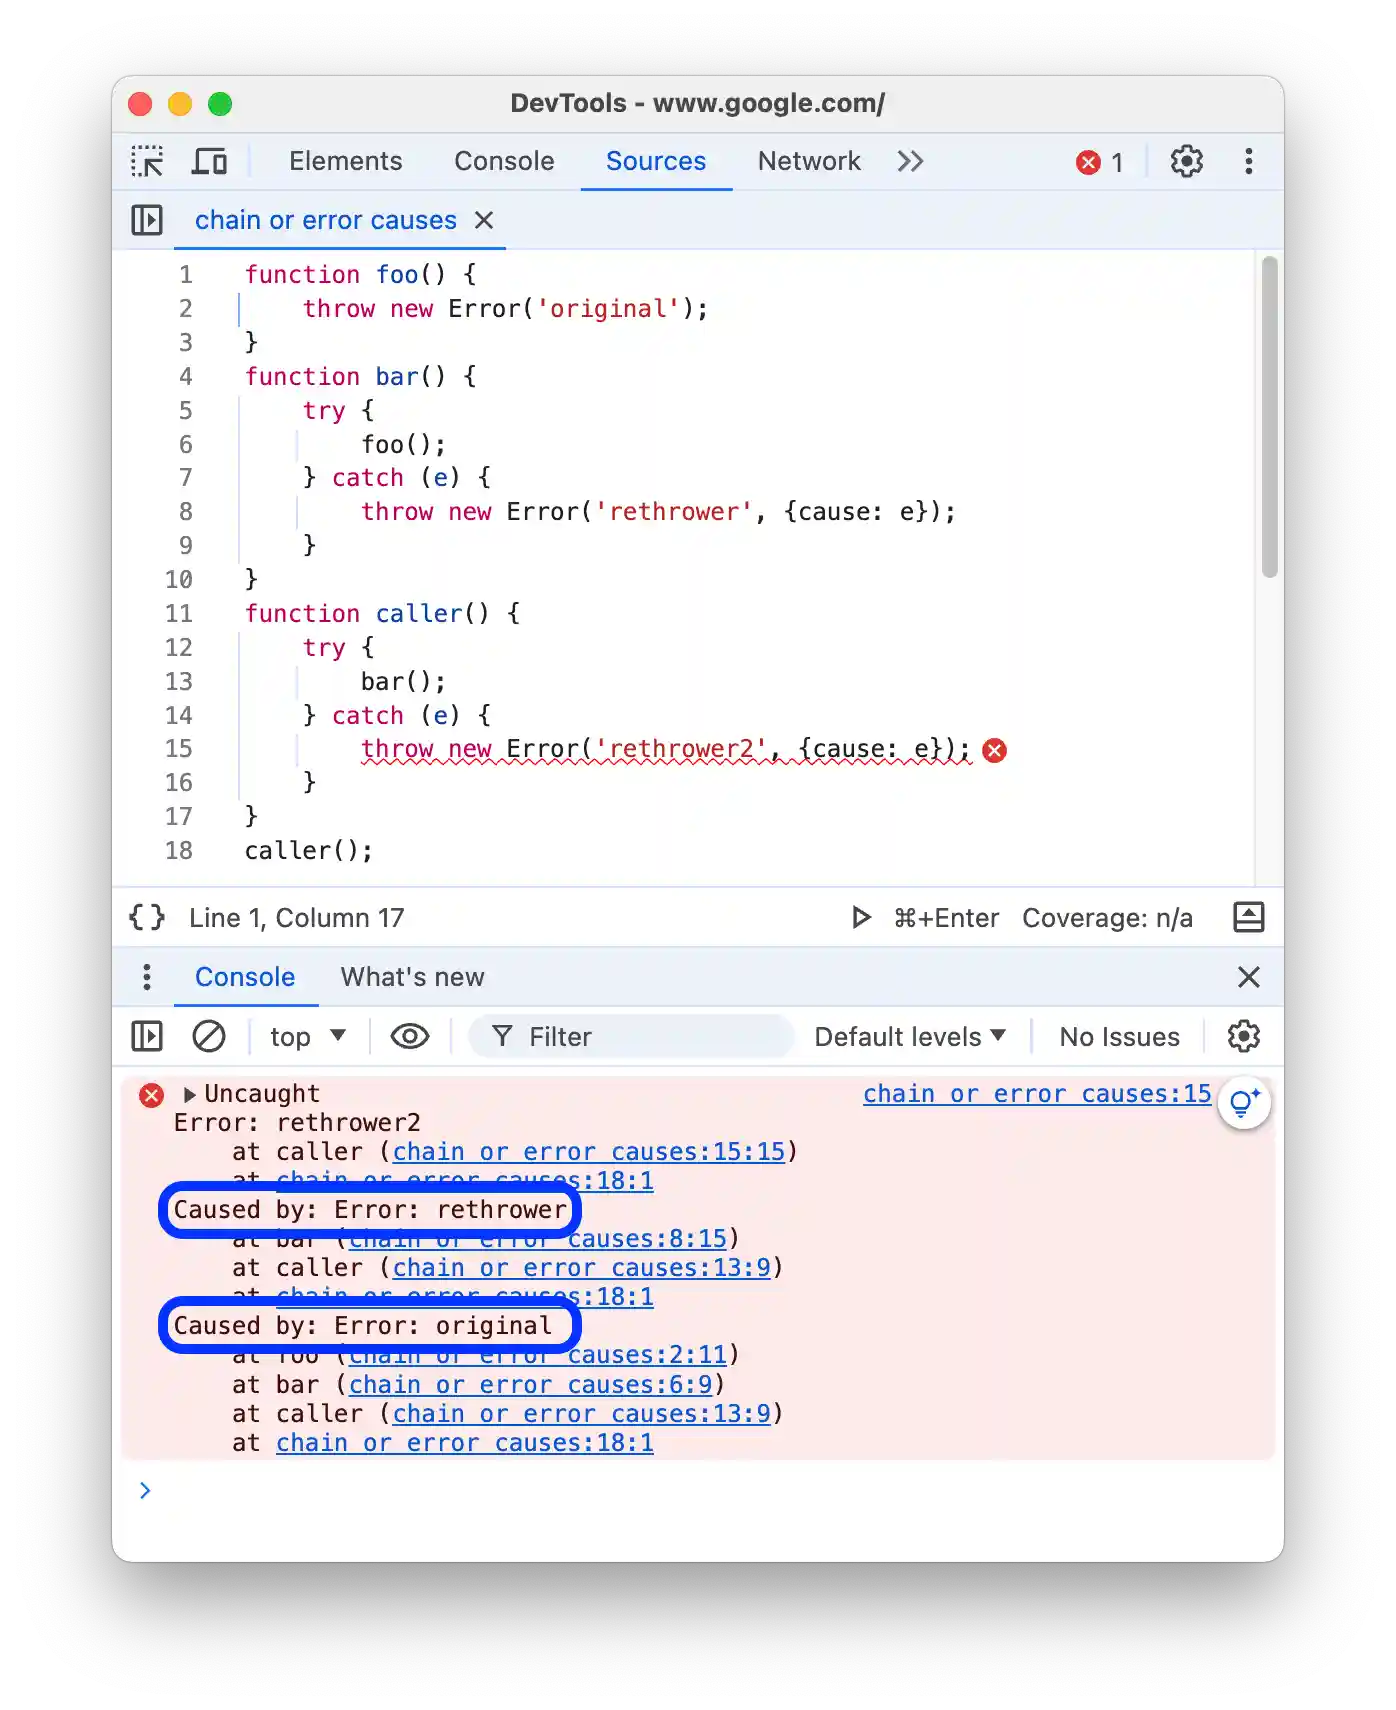Open the Default levels dropdown

(910, 1037)
